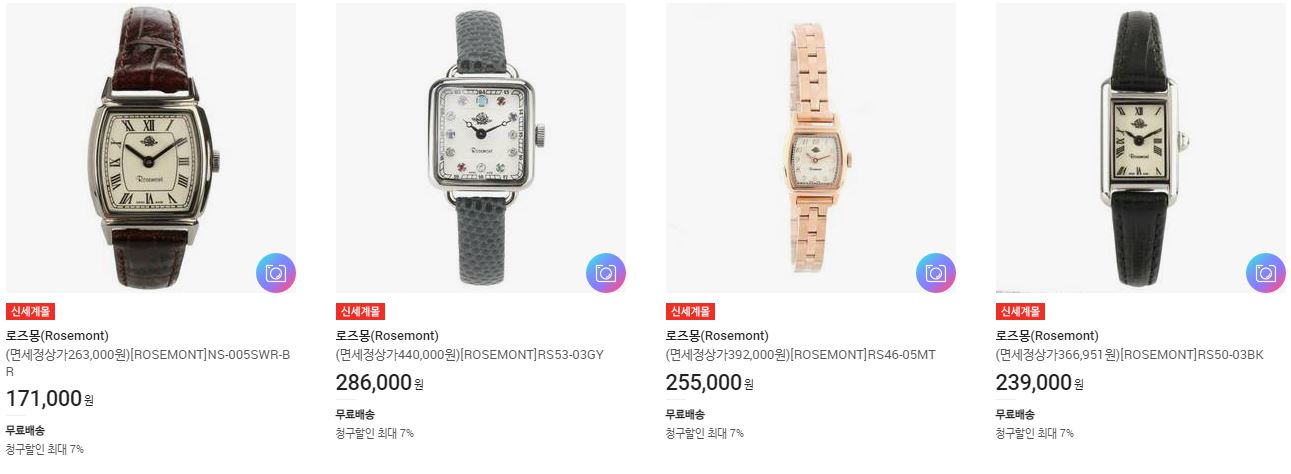The image size is (1291, 474).
Task: Open the rose gold bracelet watch image
Action: (811, 148)
